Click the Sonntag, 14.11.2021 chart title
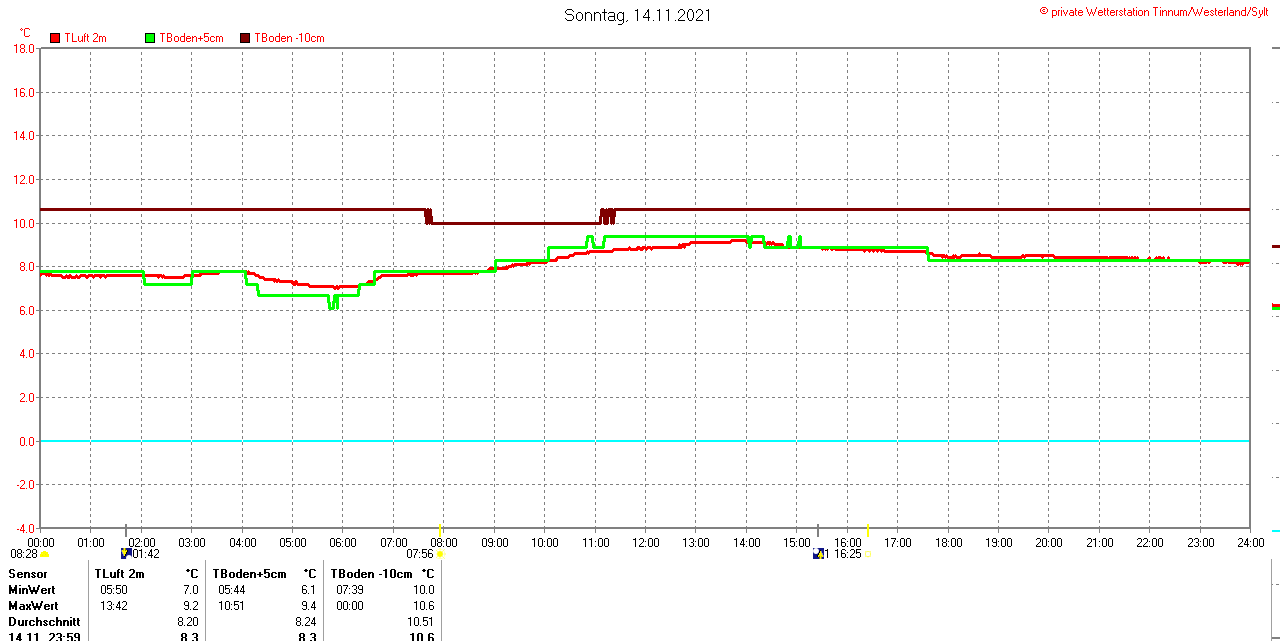 (638, 15)
